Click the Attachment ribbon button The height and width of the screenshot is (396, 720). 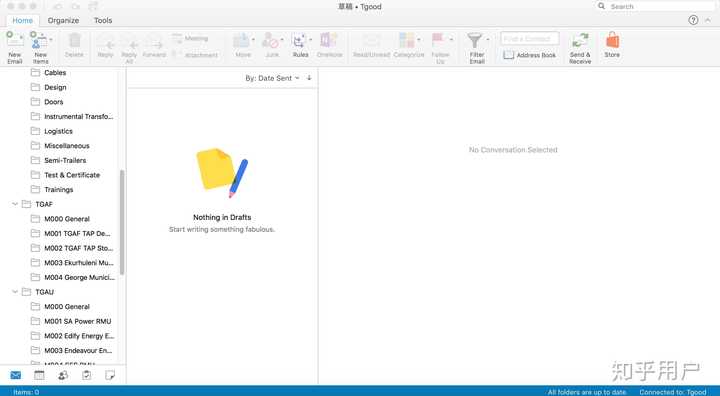[195, 55]
